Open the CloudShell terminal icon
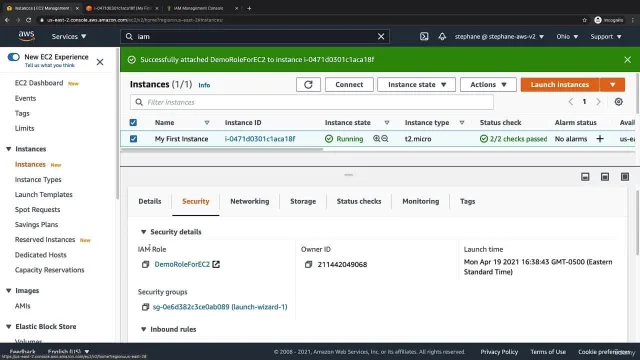The height and width of the screenshot is (360, 640). [x=424, y=36]
